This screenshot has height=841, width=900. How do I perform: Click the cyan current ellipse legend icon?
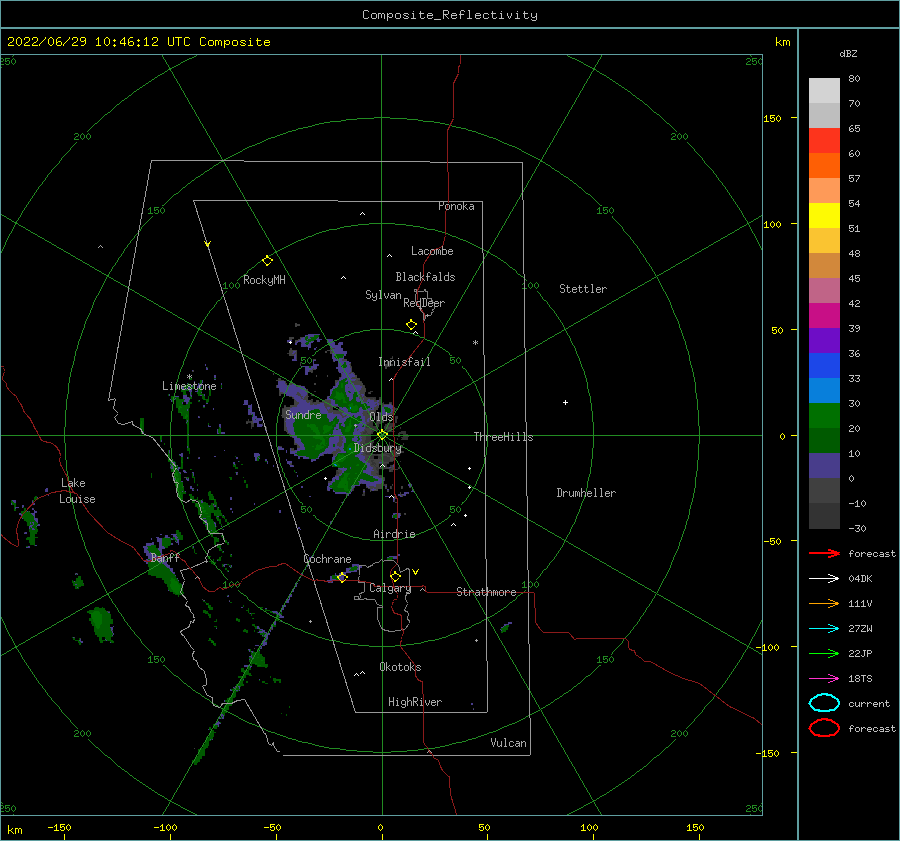tap(824, 703)
